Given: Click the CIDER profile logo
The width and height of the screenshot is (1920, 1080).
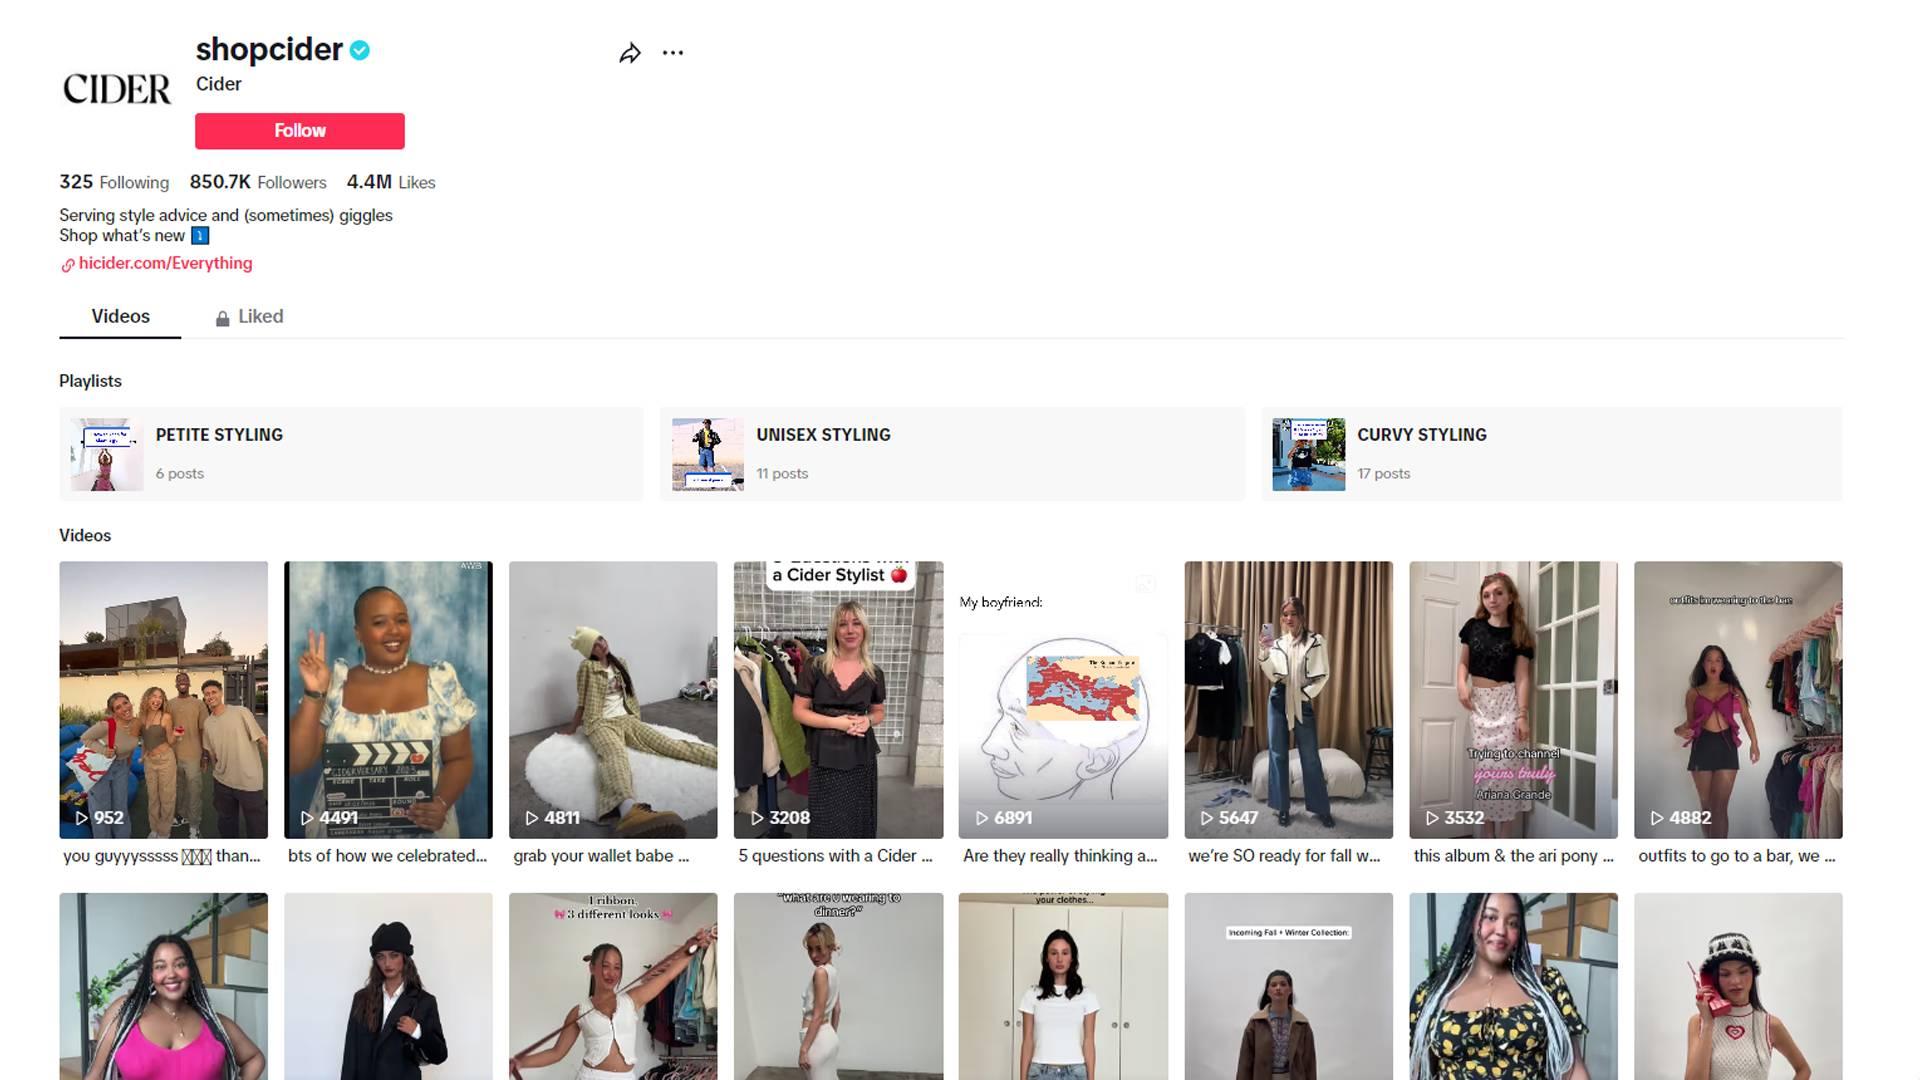Looking at the screenshot, I should (x=117, y=89).
